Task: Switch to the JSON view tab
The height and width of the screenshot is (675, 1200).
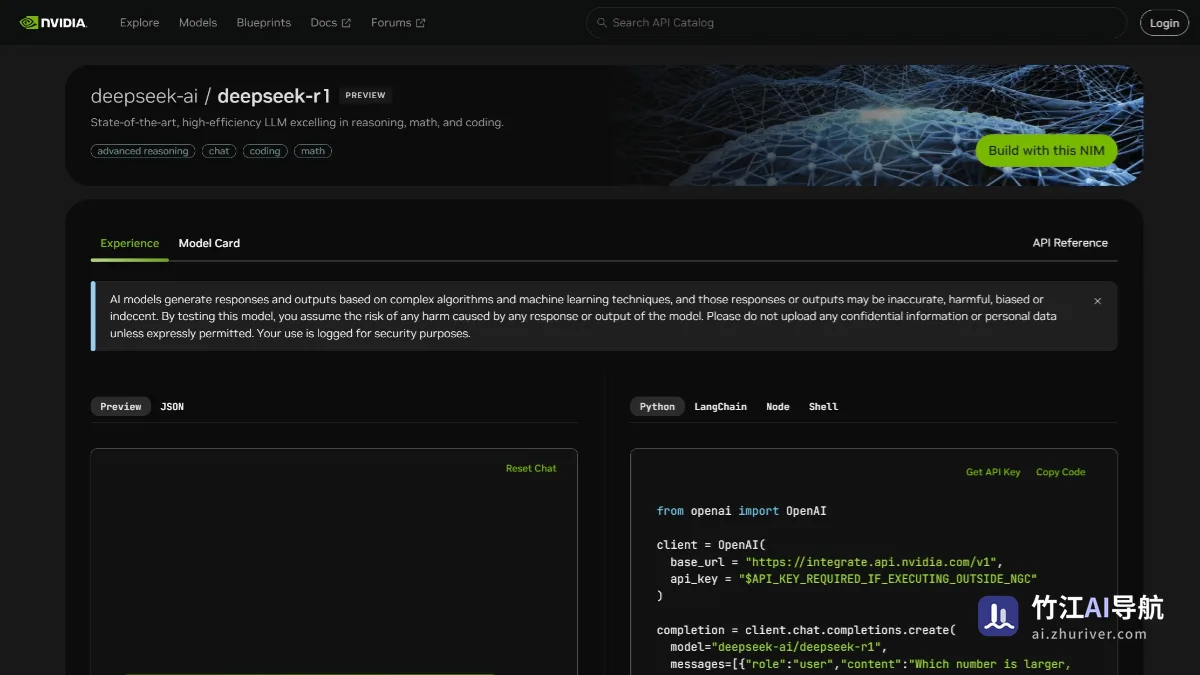Action: pyautogui.click(x=172, y=407)
